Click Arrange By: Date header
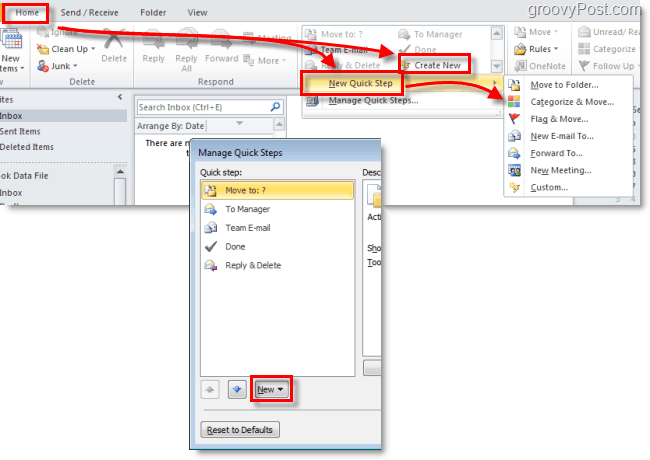This screenshot has height=460, width=650. coord(170,126)
